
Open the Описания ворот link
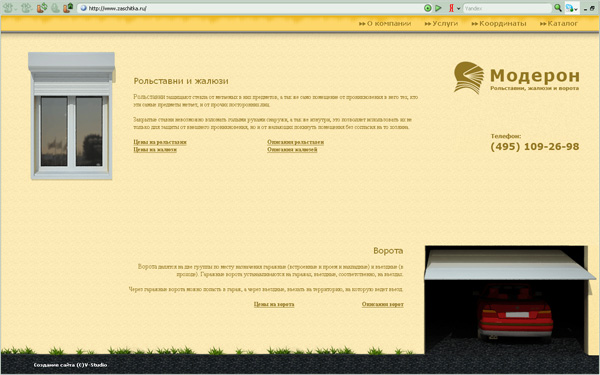pyautogui.click(x=383, y=305)
